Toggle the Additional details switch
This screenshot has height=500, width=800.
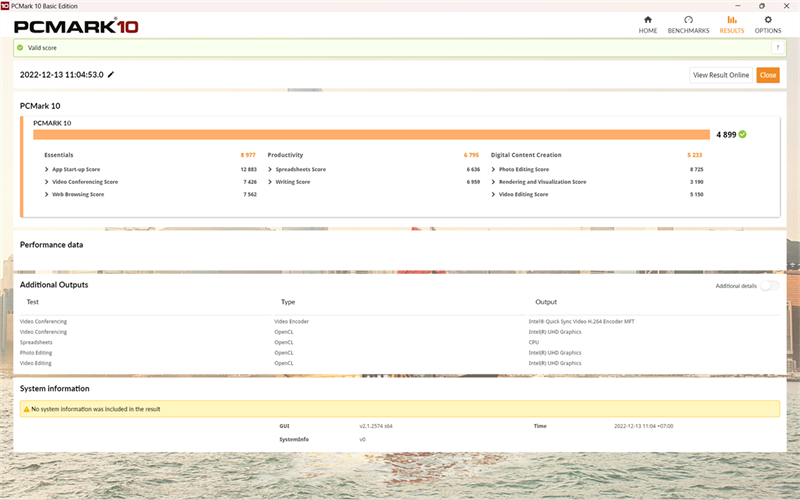[x=770, y=286]
